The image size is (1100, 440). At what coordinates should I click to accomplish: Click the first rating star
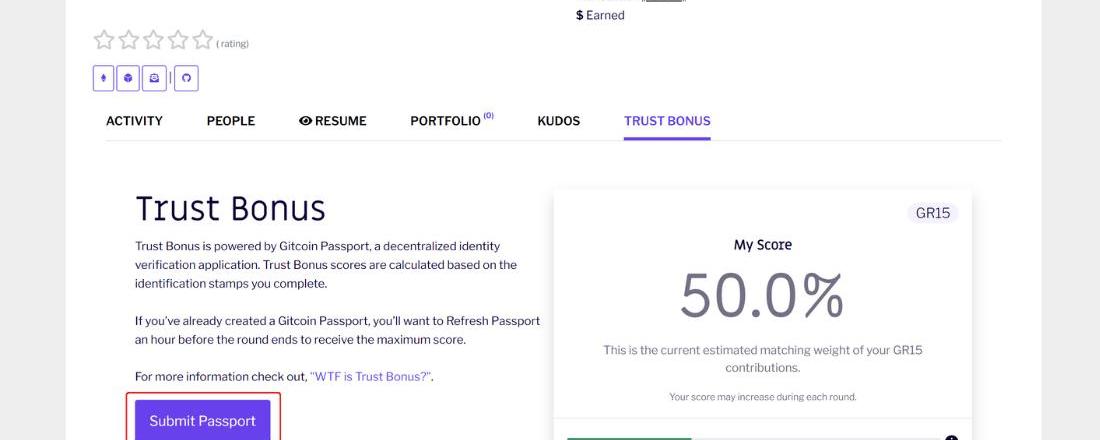point(104,40)
